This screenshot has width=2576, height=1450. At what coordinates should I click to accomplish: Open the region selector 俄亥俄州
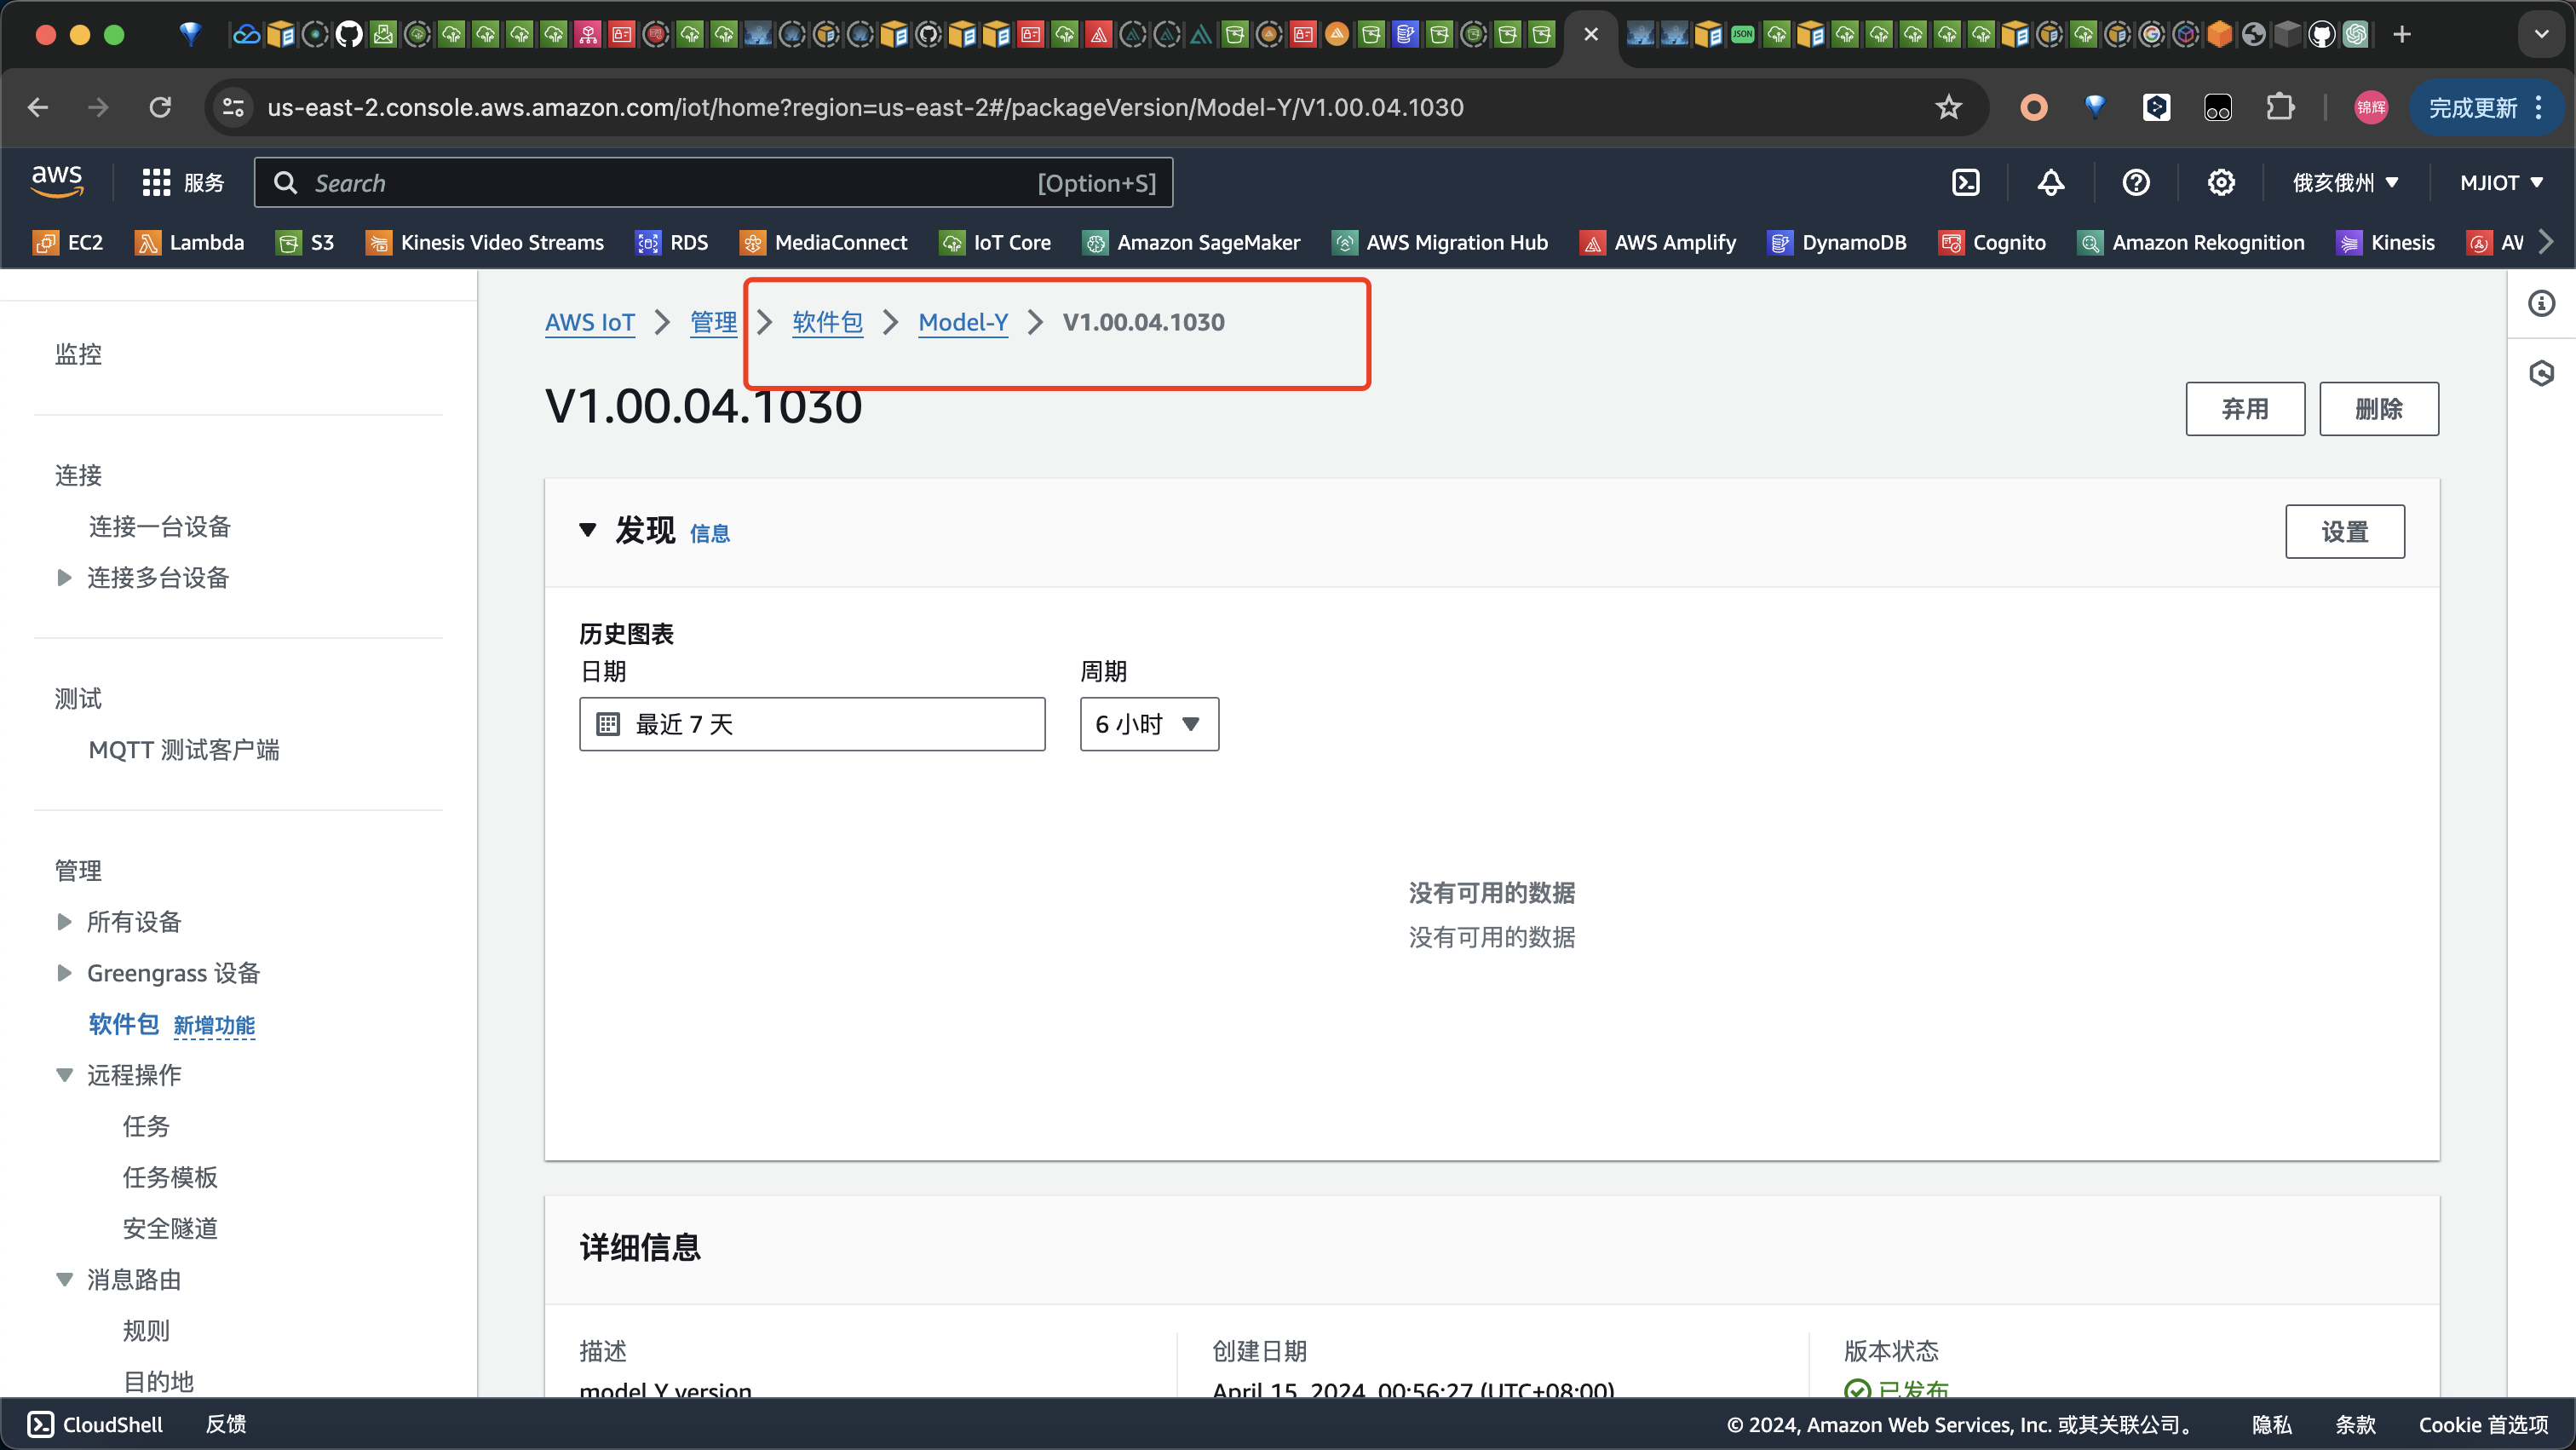(x=2345, y=182)
